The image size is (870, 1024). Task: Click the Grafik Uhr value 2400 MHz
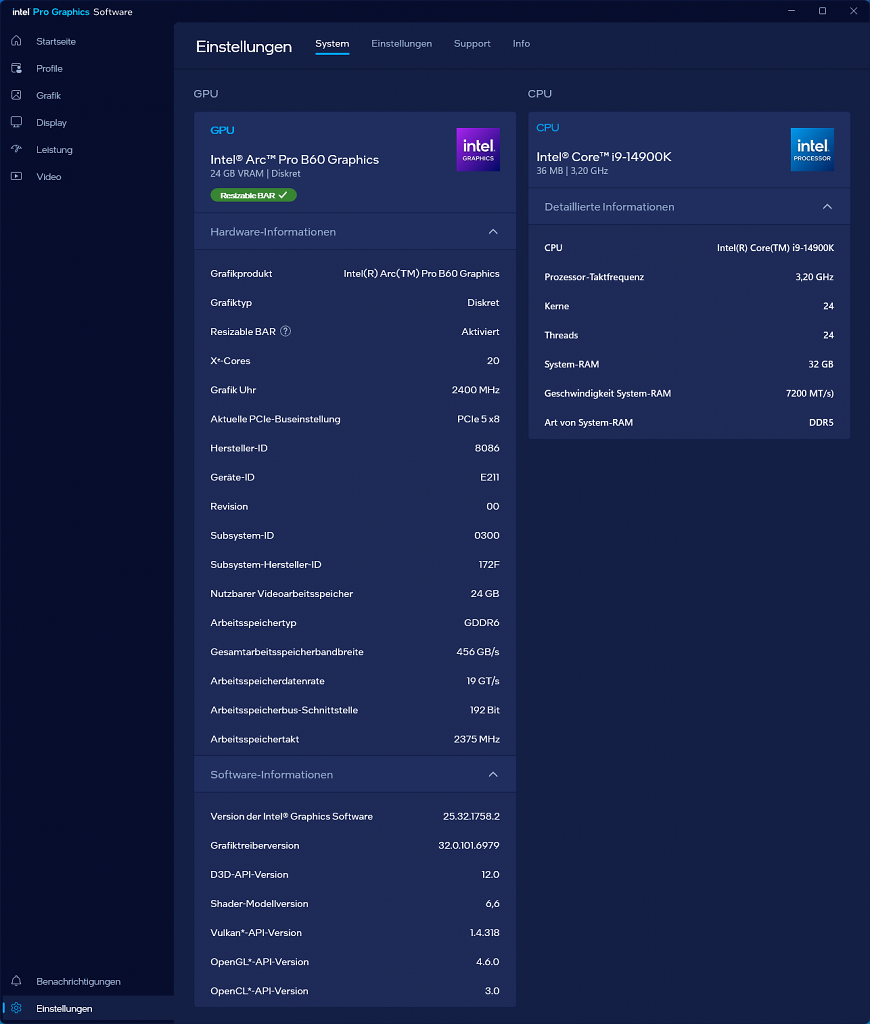point(475,390)
